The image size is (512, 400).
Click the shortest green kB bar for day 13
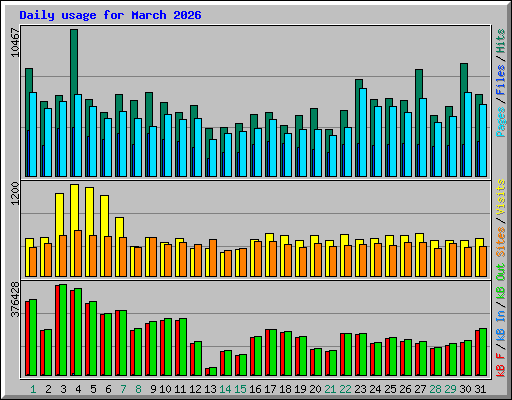(213, 371)
